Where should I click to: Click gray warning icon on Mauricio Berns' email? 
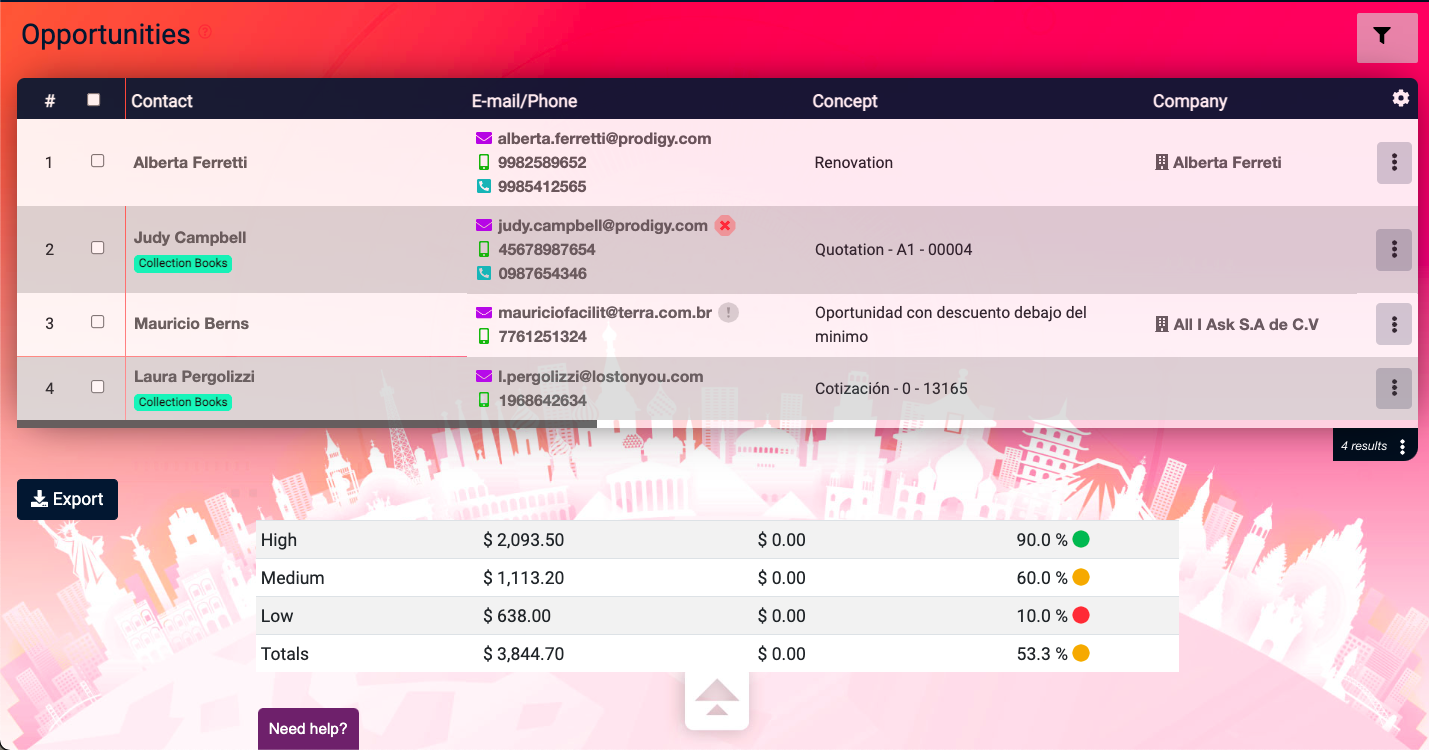pos(729,313)
